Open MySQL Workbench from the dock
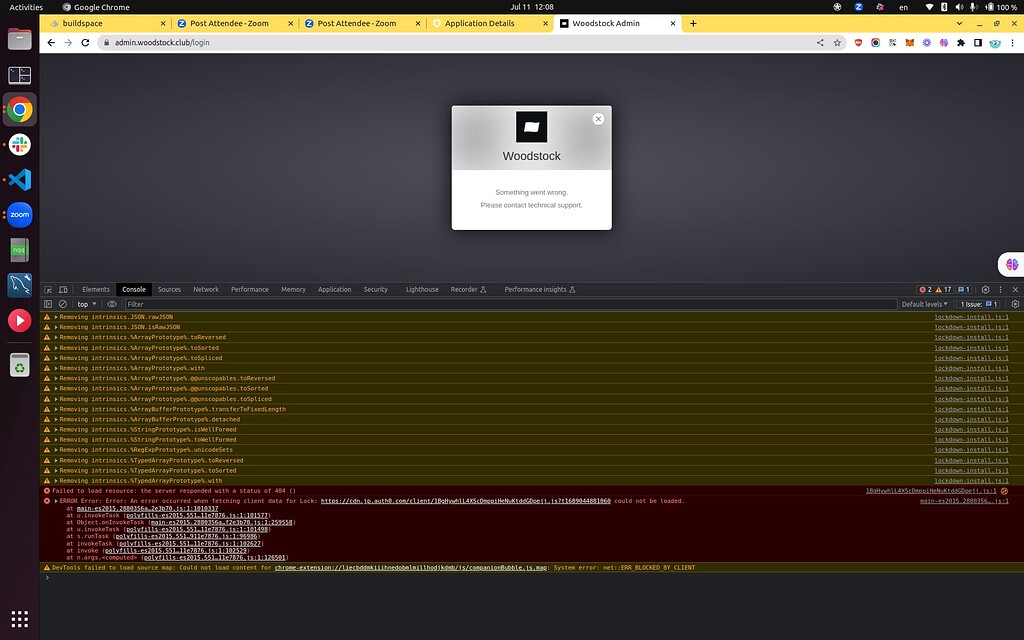1024x640 pixels. click(20, 285)
